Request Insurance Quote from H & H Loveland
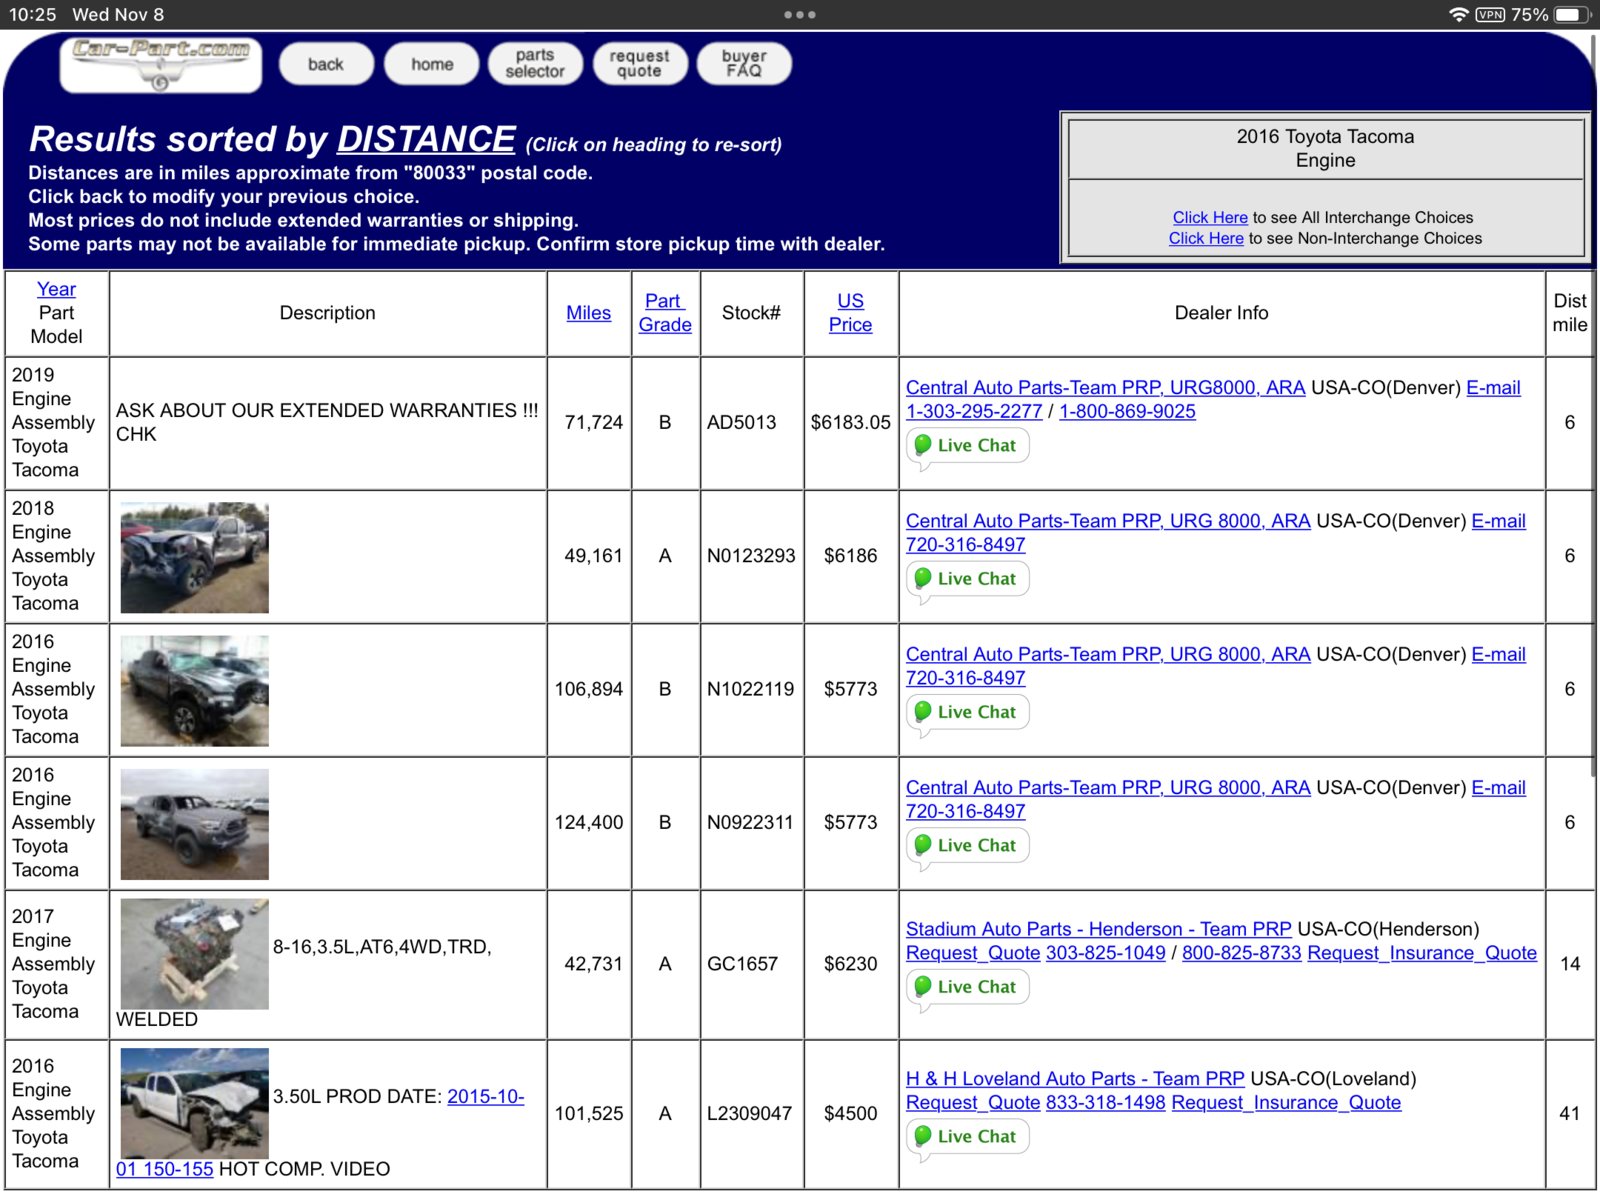 coord(1286,1103)
